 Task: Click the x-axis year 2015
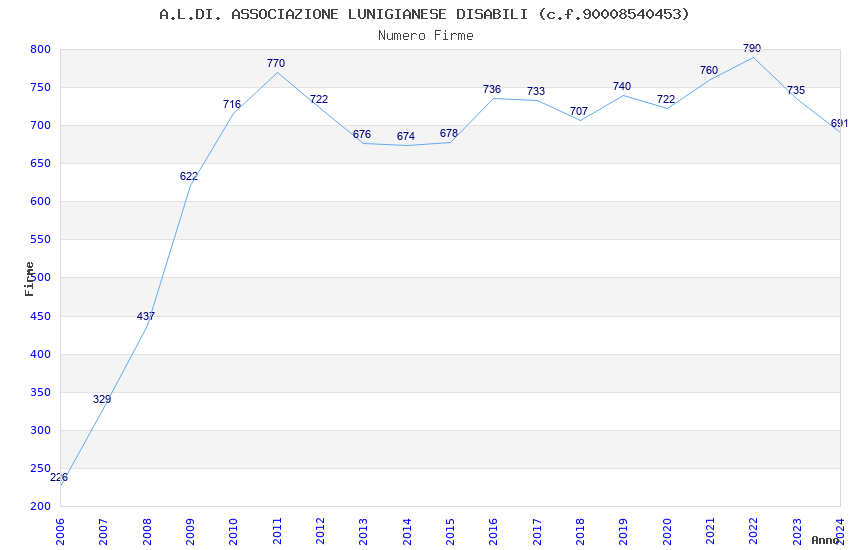click(x=450, y=531)
